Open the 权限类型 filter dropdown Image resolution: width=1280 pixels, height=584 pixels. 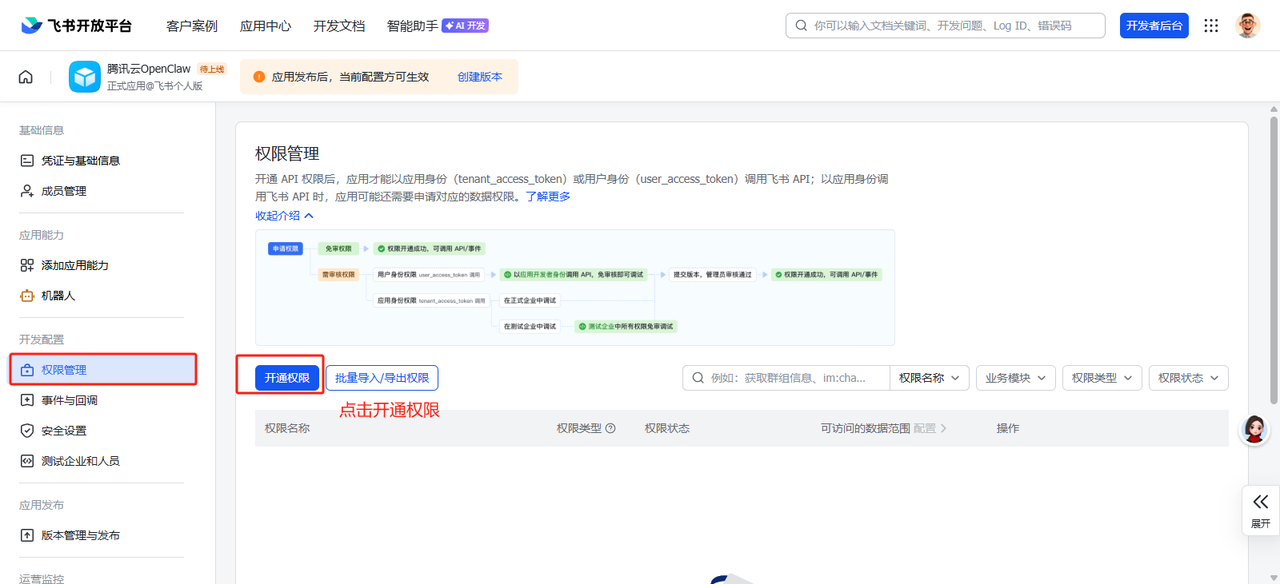point(1102,378)
